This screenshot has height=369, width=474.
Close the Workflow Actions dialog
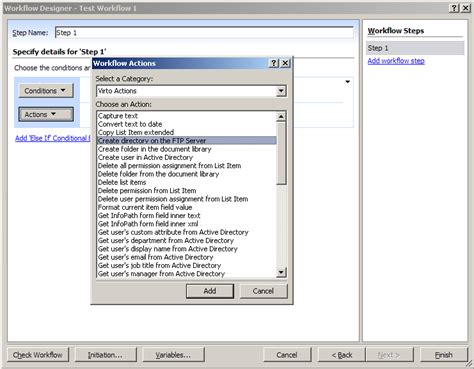(x=285, y=63)
